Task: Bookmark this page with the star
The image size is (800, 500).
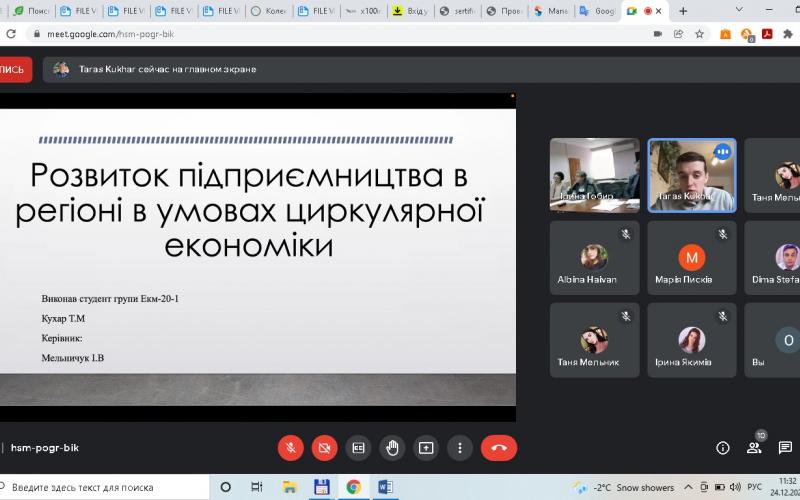Action: pos(699,34)
